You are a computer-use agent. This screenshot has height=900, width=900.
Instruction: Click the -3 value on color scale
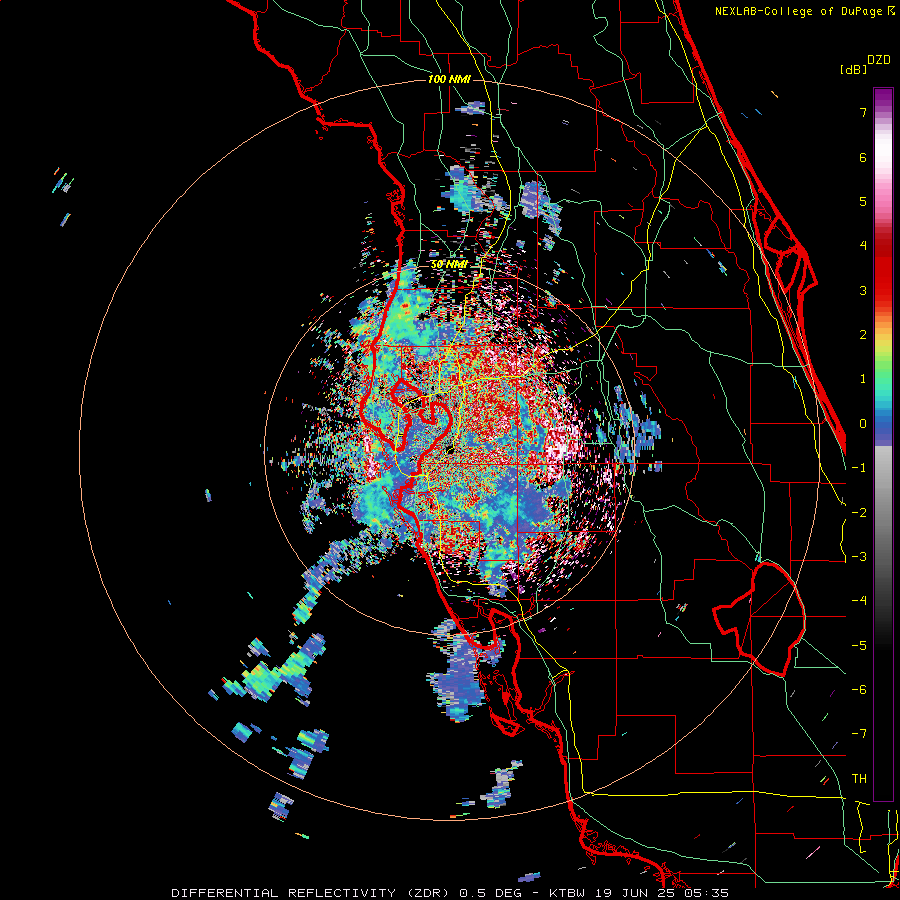(859, 557)
